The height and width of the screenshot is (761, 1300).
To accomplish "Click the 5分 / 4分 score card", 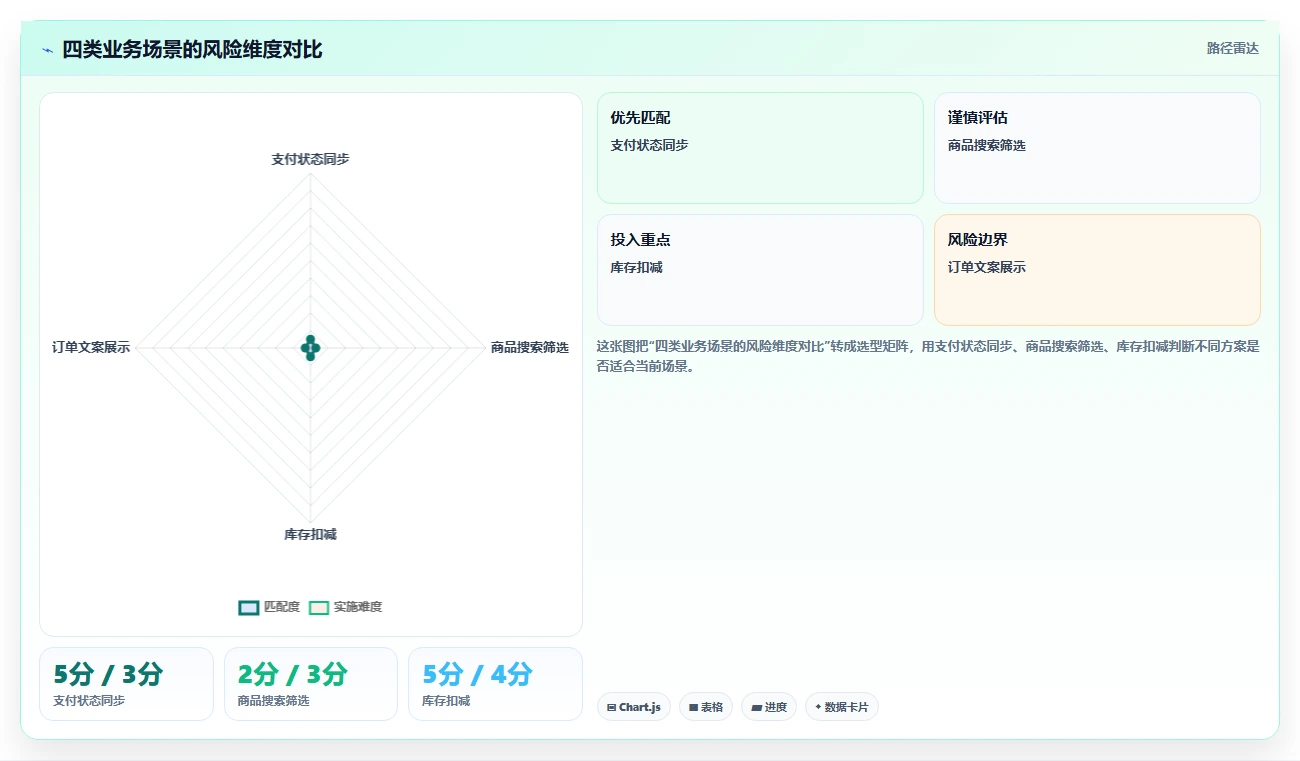I will pyautogui.click(x=495, y=684).
